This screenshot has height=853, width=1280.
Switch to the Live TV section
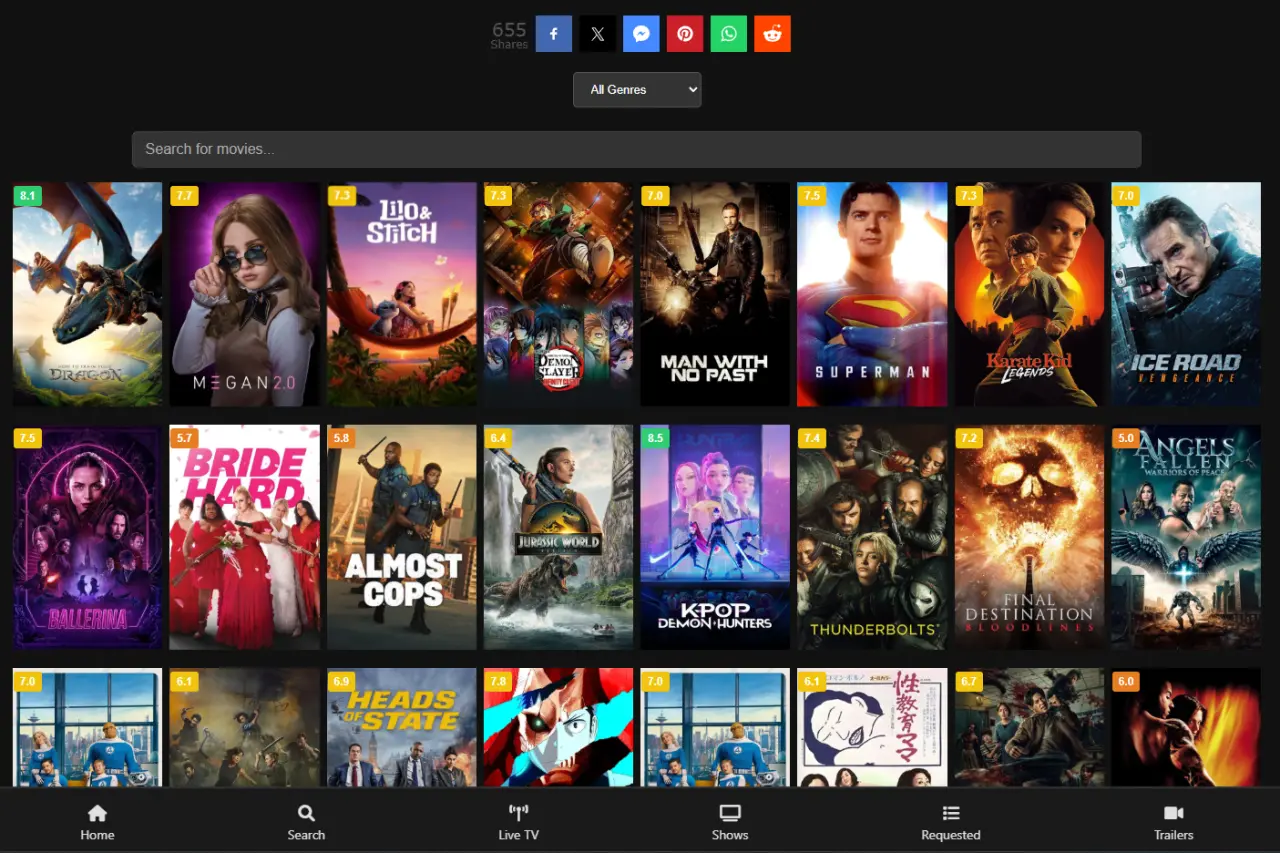(518, 822)
